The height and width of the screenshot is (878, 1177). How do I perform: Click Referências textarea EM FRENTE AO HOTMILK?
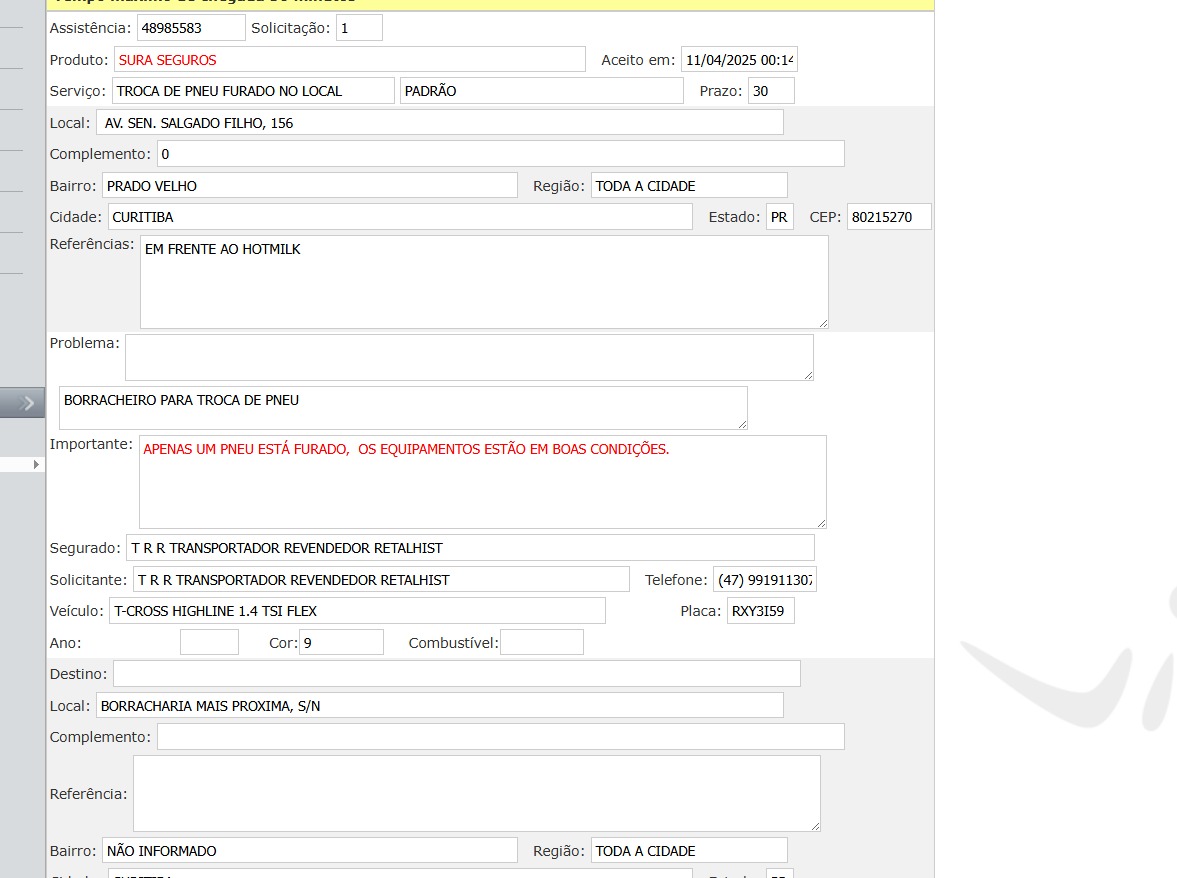[484, 282]
